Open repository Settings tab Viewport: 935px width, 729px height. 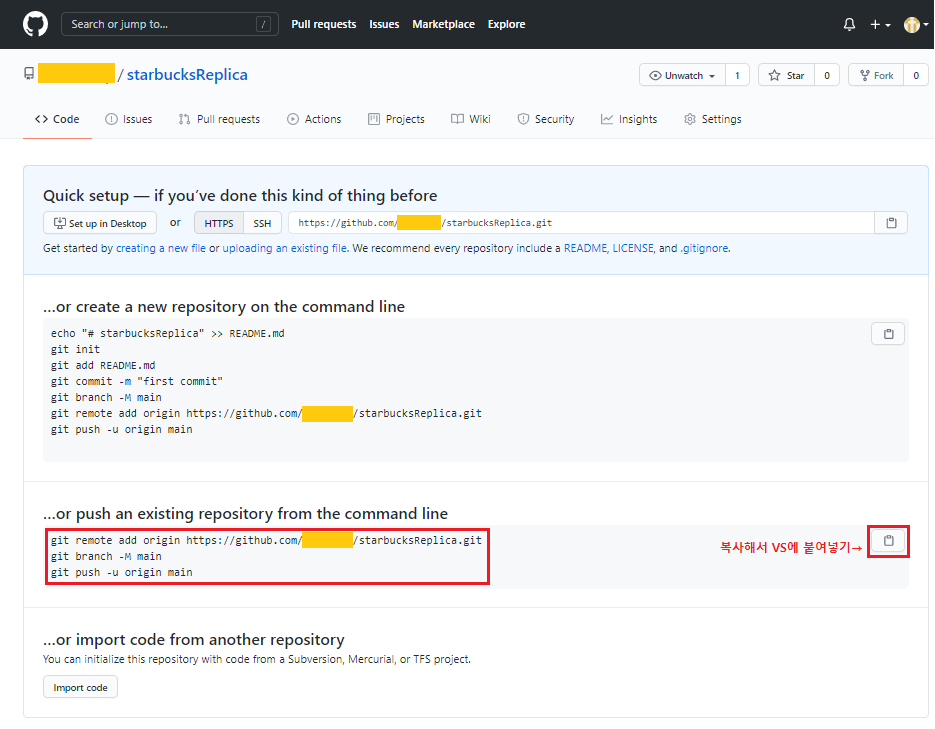tap(713, 119)
